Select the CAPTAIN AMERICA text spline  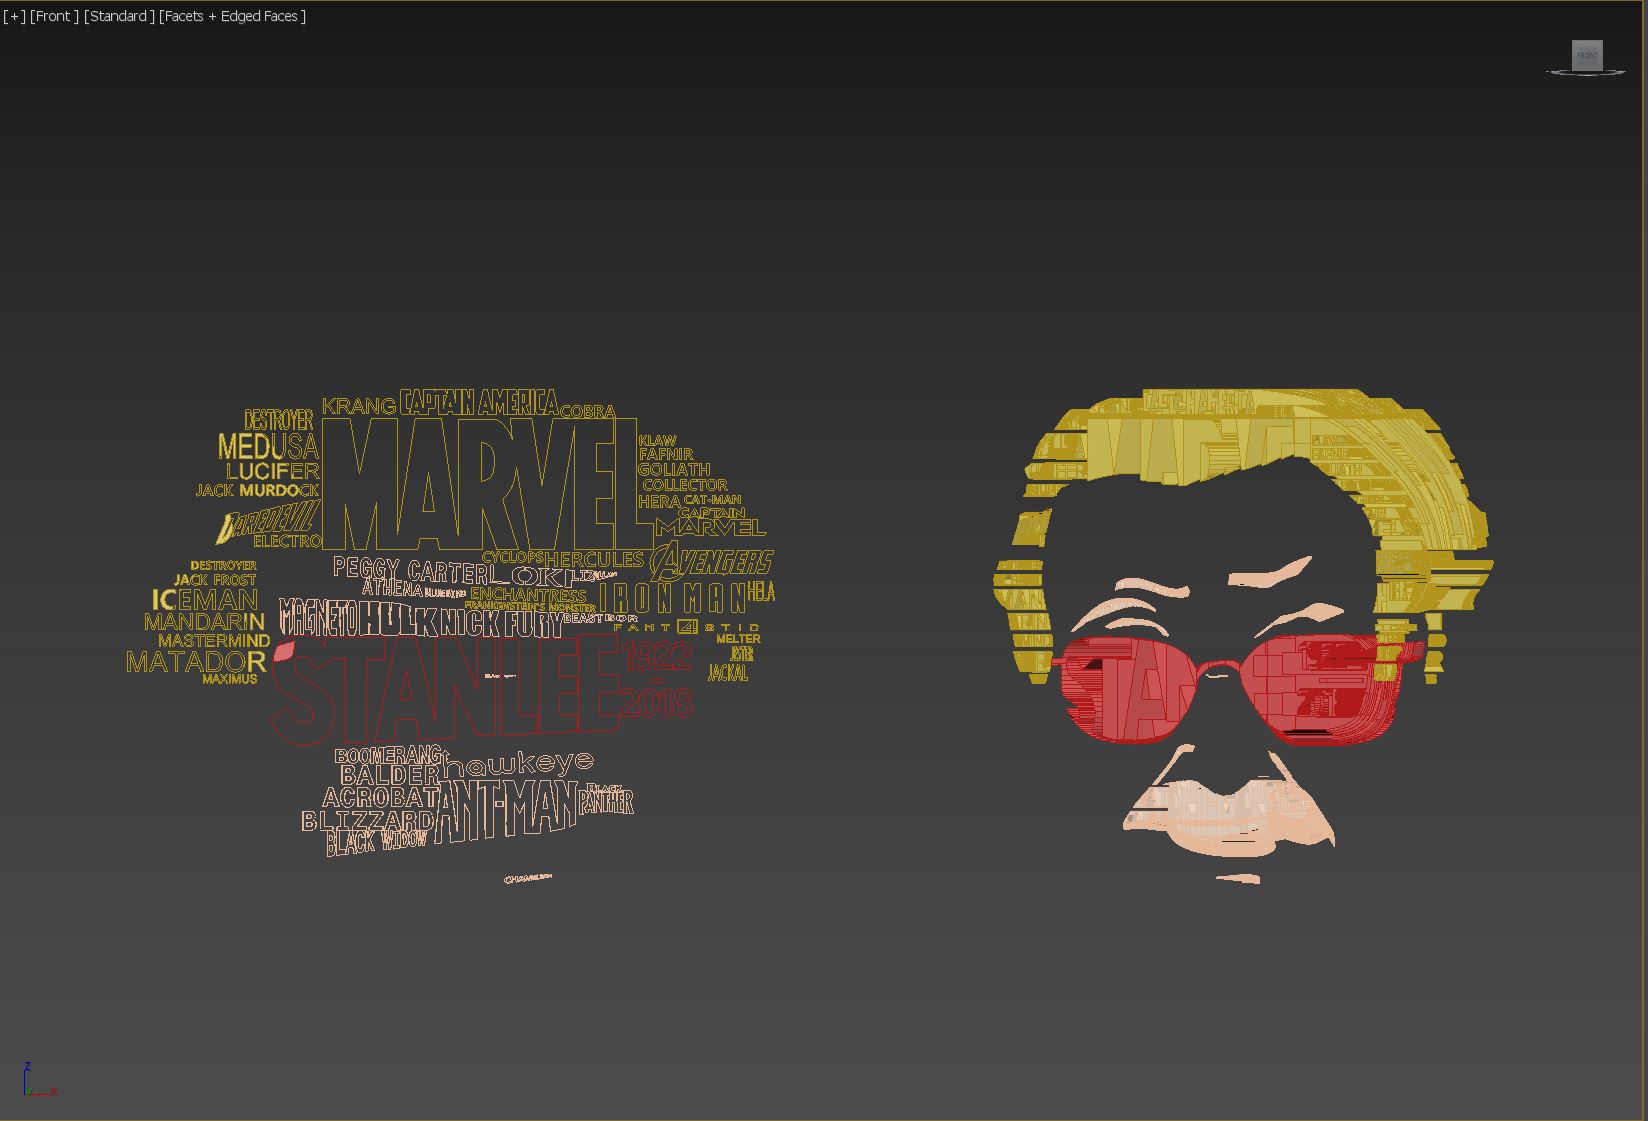point(479,402)
